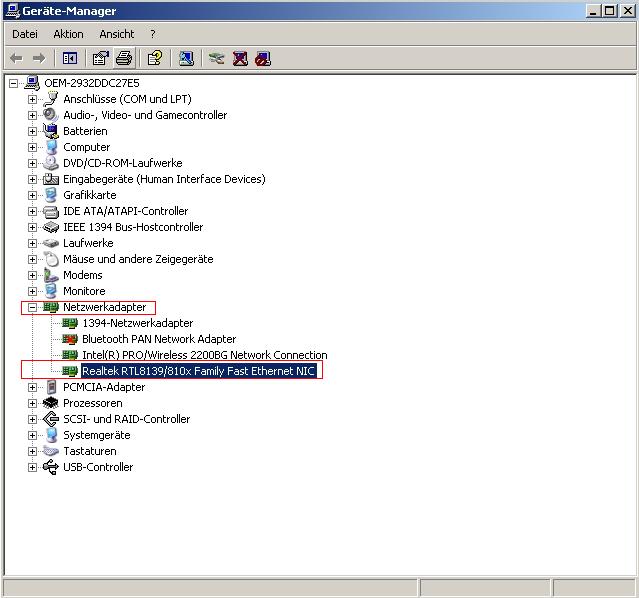This screenshot has width=639, height=598.
Task: Select Realtek RTL8139/810x Family Fast Ethernet NIC
Action: [x=198, y=371]
